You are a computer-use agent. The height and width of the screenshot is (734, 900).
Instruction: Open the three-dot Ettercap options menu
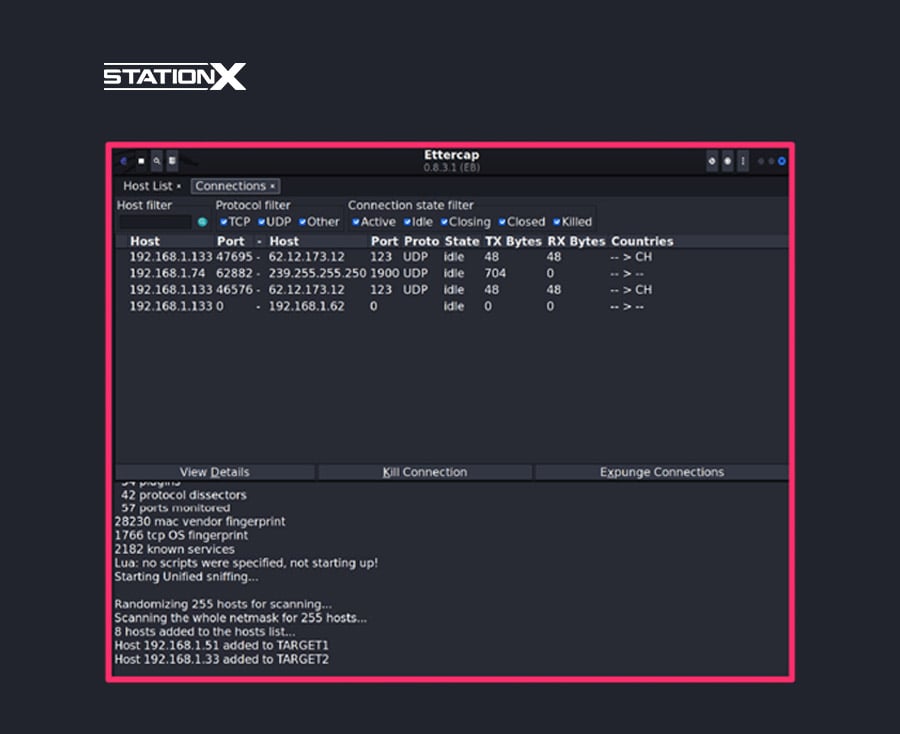742,160
